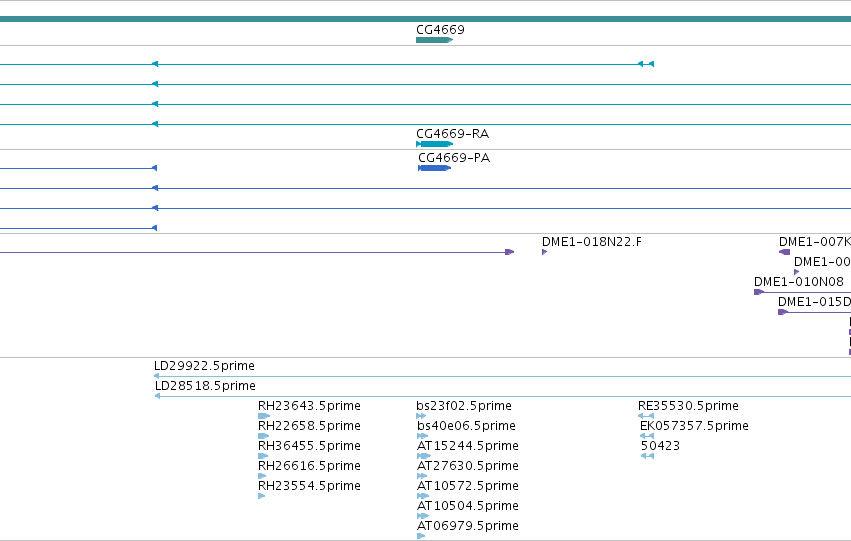Screen dimensions: 851x541
Task: Click the LD28518.5prime EST arrow
Action: [503, 396]
